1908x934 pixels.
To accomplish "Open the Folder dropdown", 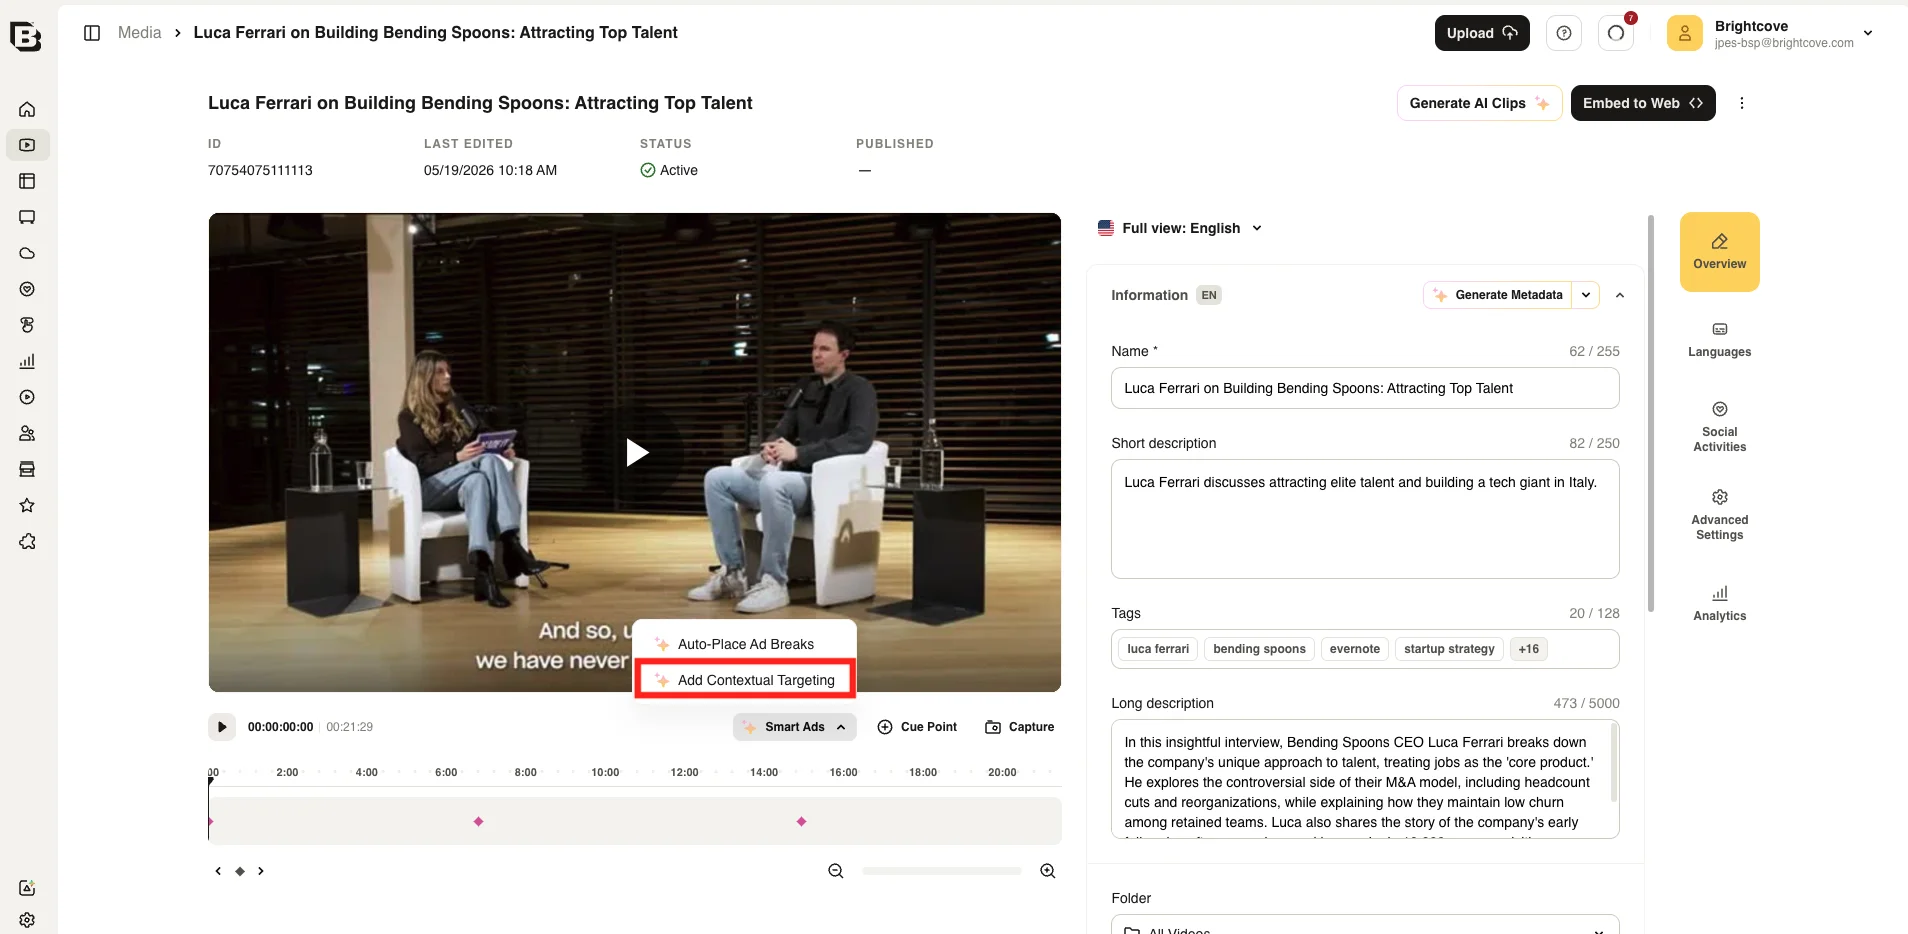I will click(1365, 926).
